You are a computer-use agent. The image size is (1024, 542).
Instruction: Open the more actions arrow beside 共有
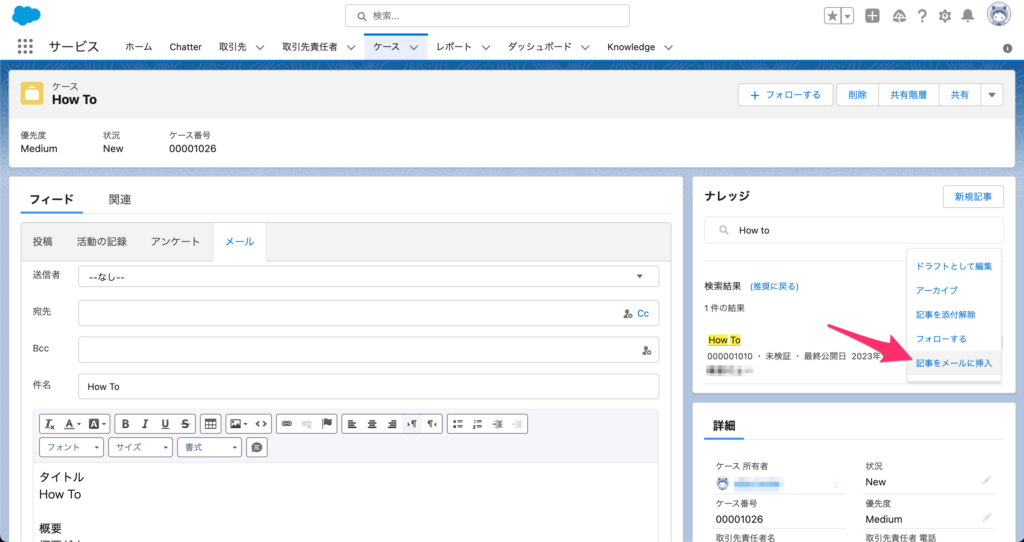coord(991,95)
